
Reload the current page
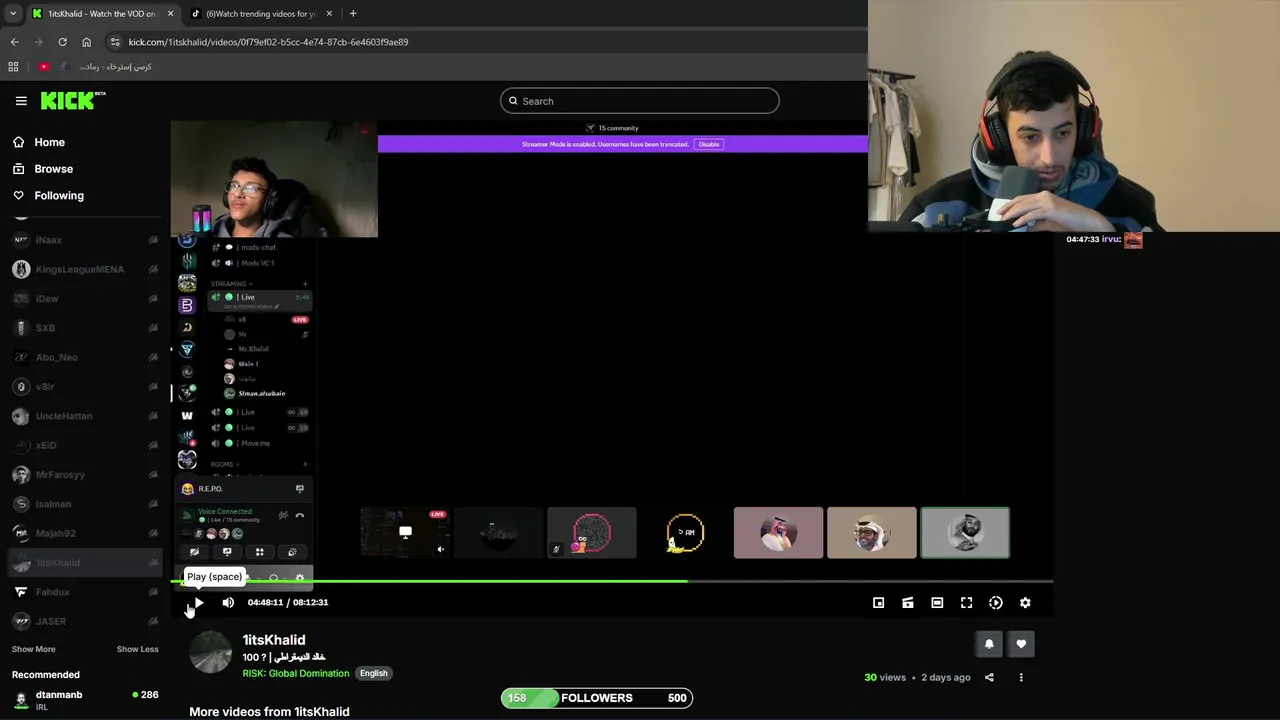click(62, 42)
